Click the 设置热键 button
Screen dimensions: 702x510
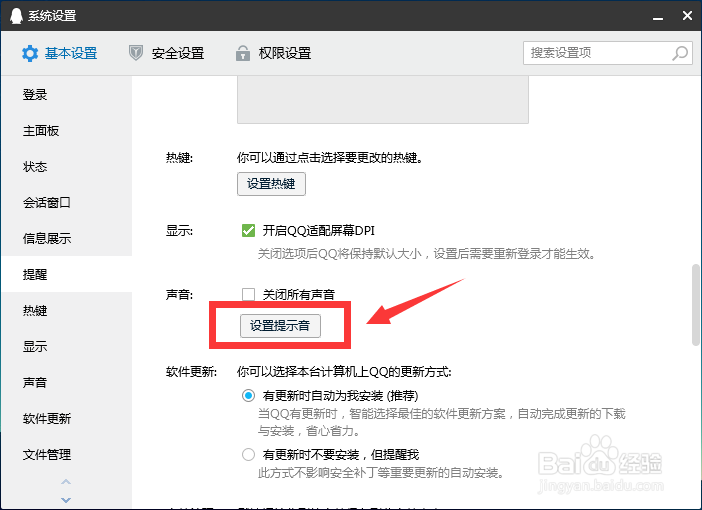[x=271, y=184]
